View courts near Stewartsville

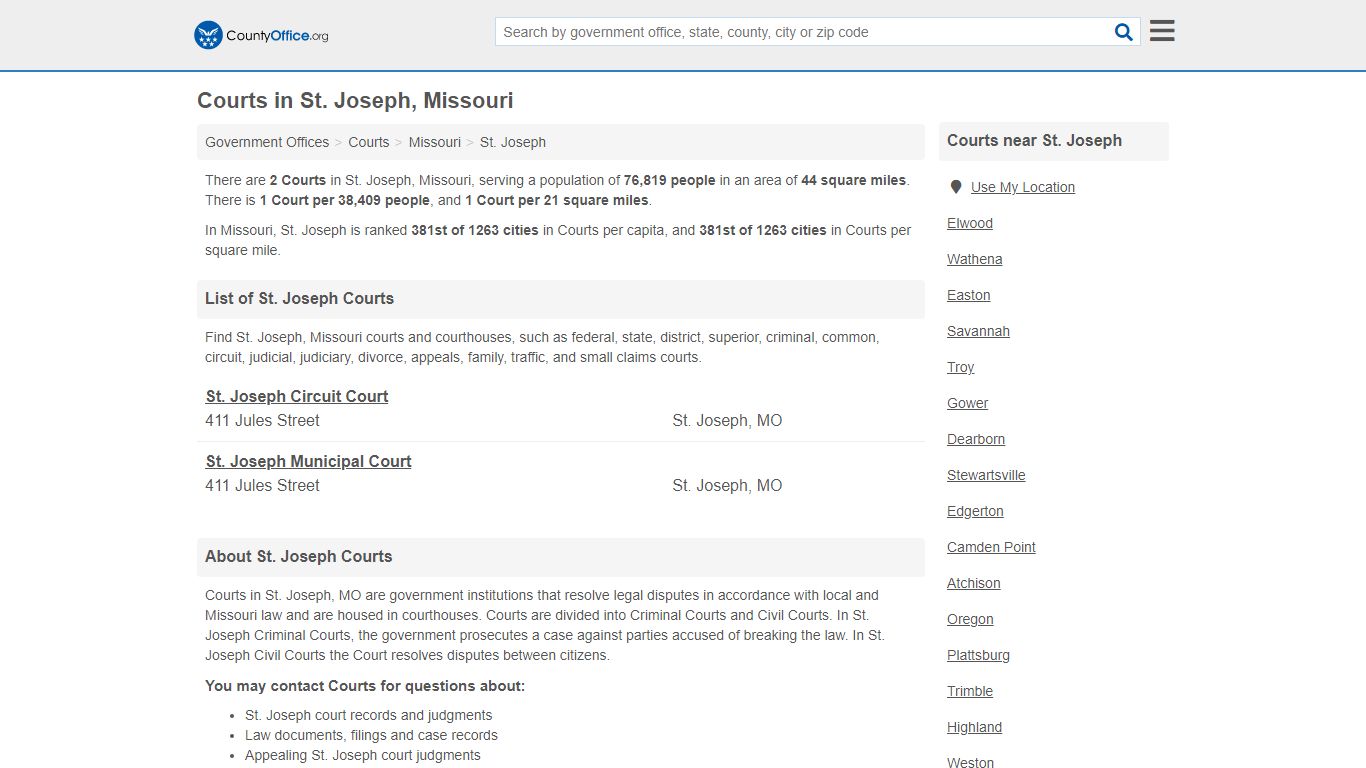987,475
